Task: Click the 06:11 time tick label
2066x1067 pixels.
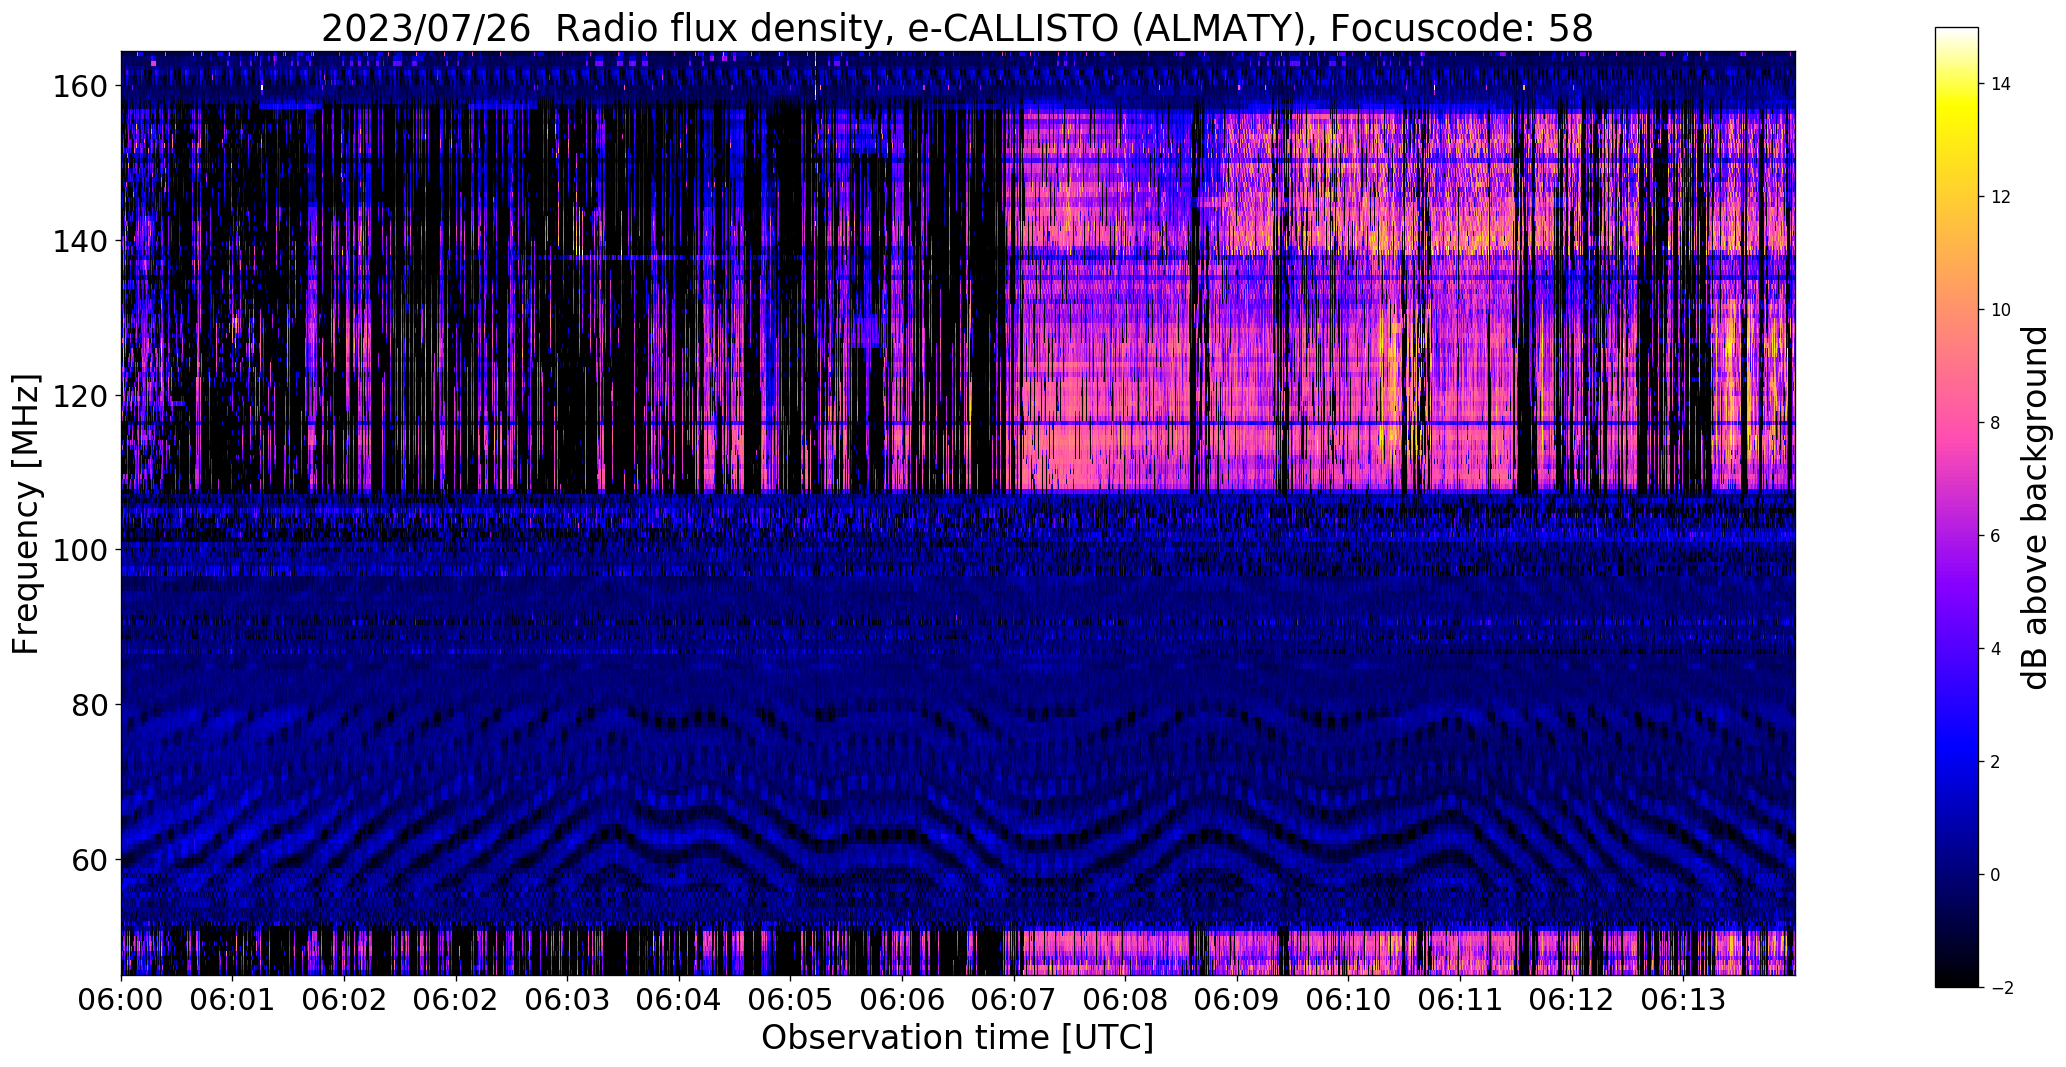Action: 1459,1000
